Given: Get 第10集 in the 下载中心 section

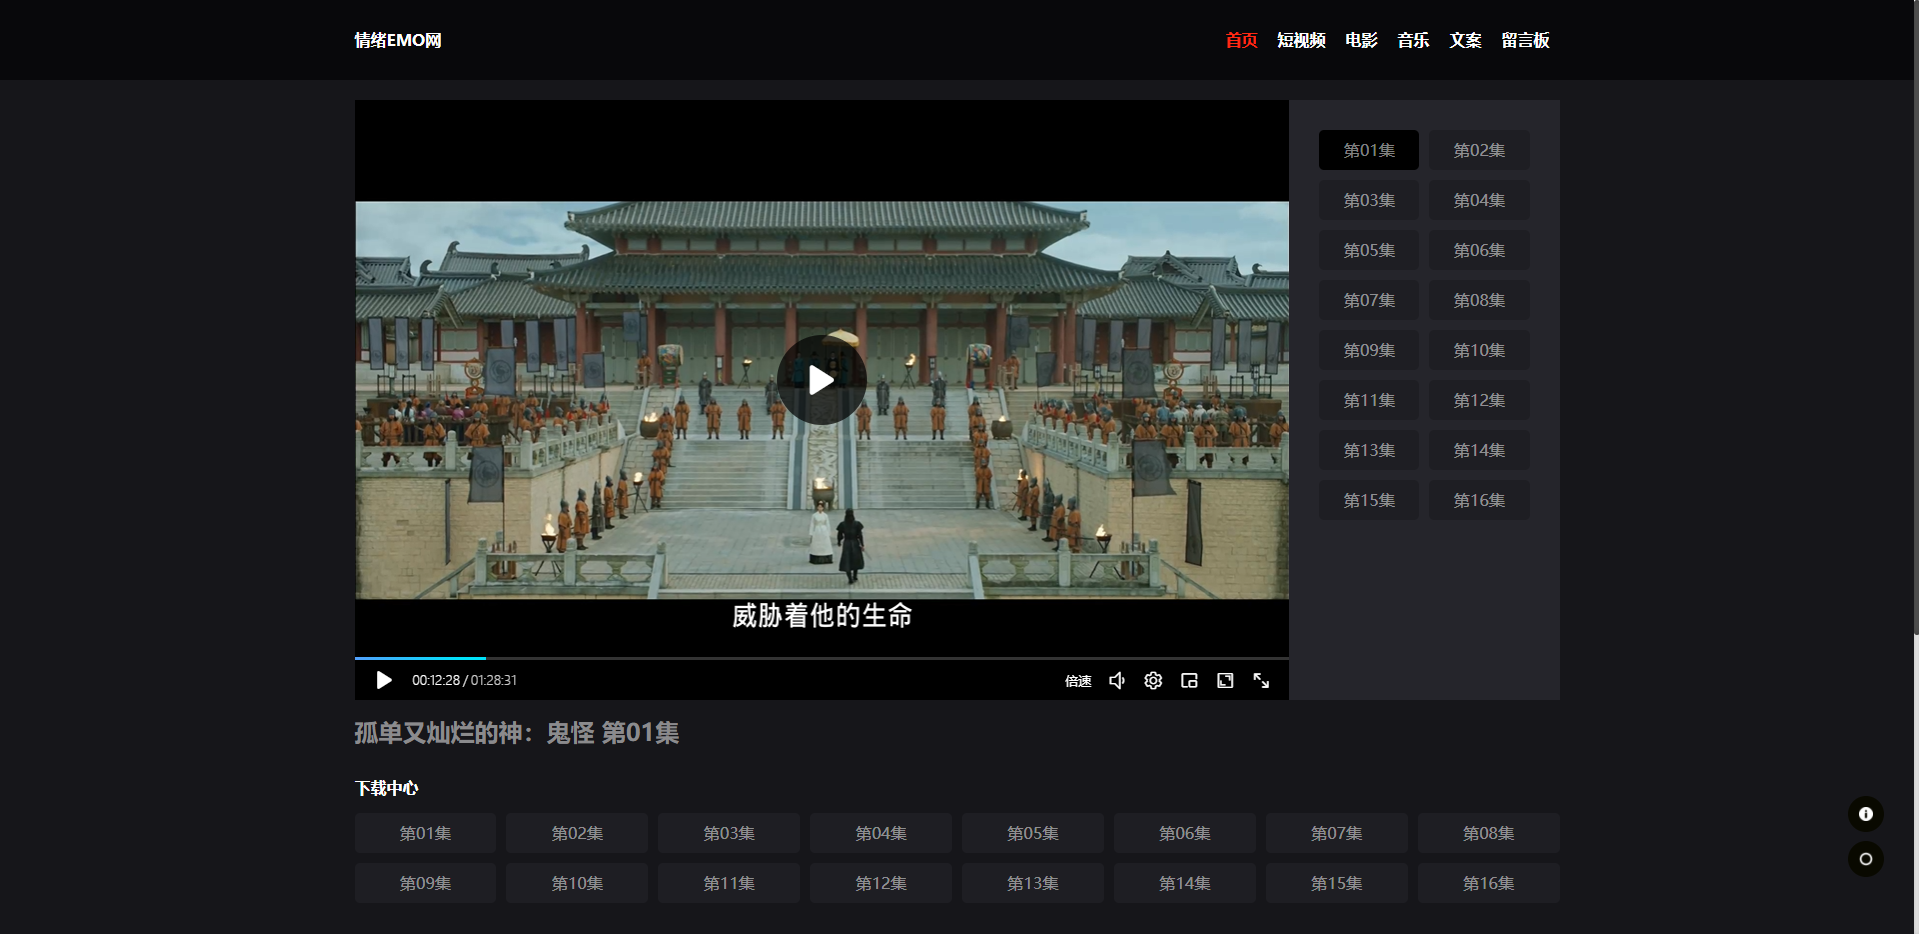Looking at the screenshot, I should pos(577,883).
